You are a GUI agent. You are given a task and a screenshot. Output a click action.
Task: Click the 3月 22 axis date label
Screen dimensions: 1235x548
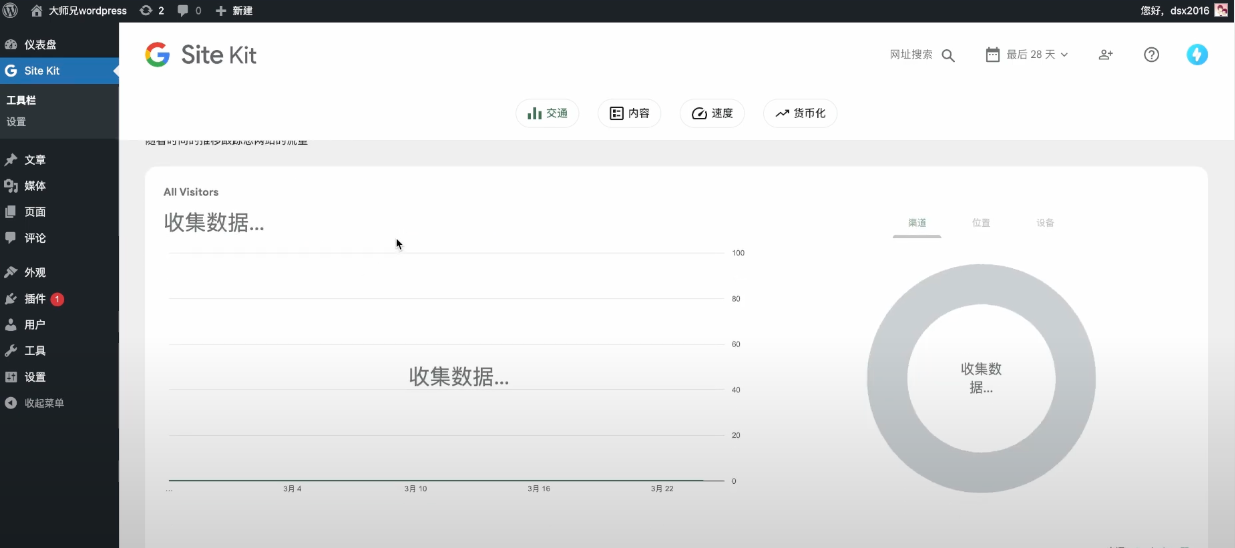(x=662, y=489)
